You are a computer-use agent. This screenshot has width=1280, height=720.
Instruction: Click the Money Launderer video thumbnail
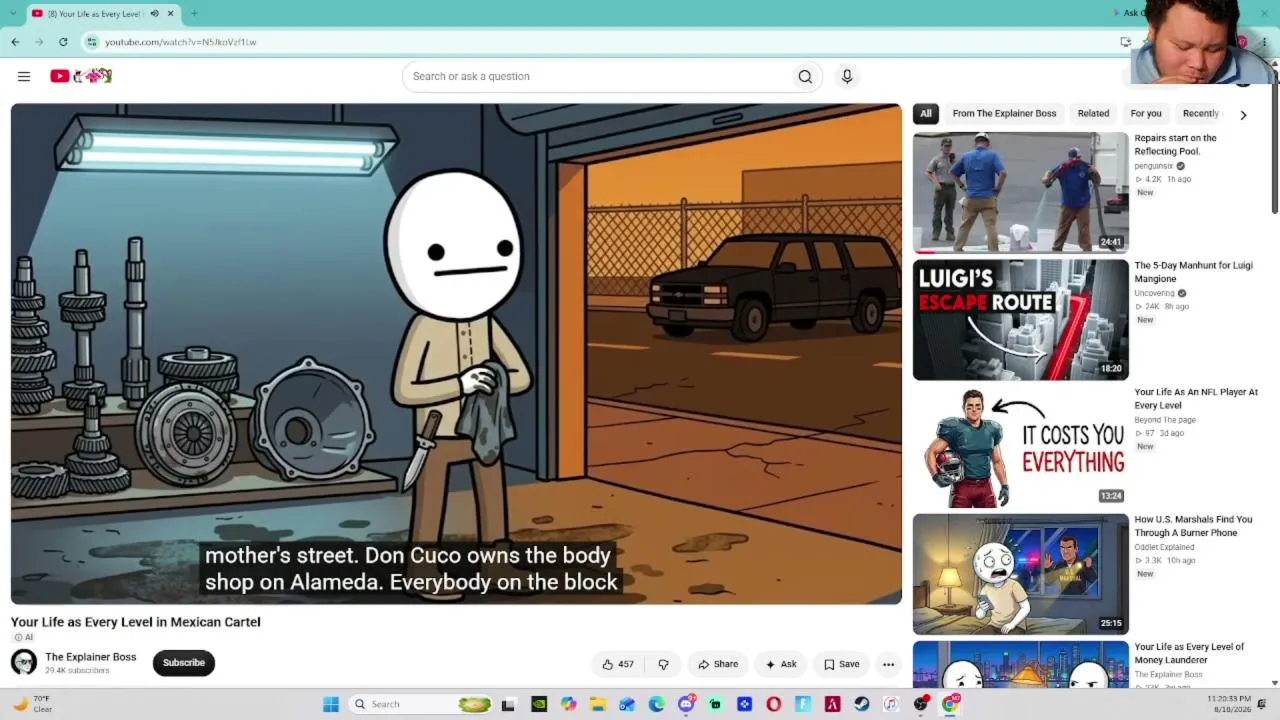pos(1020,665)
